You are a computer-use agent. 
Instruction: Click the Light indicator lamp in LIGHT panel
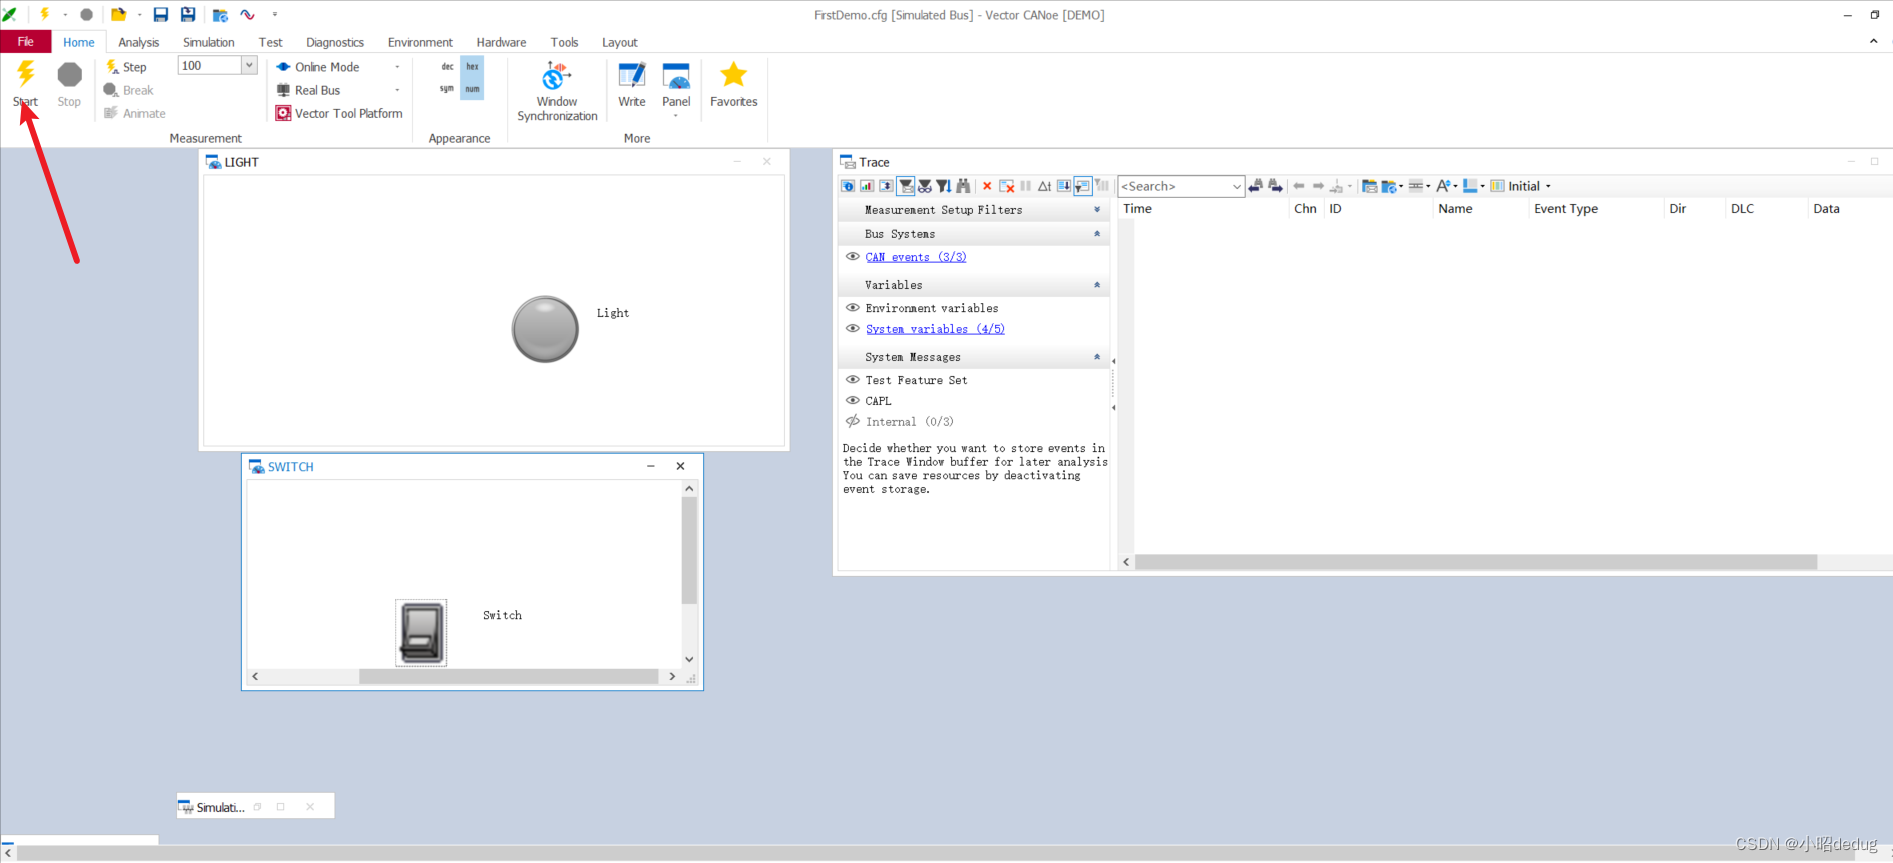click(x=545, y=329)
